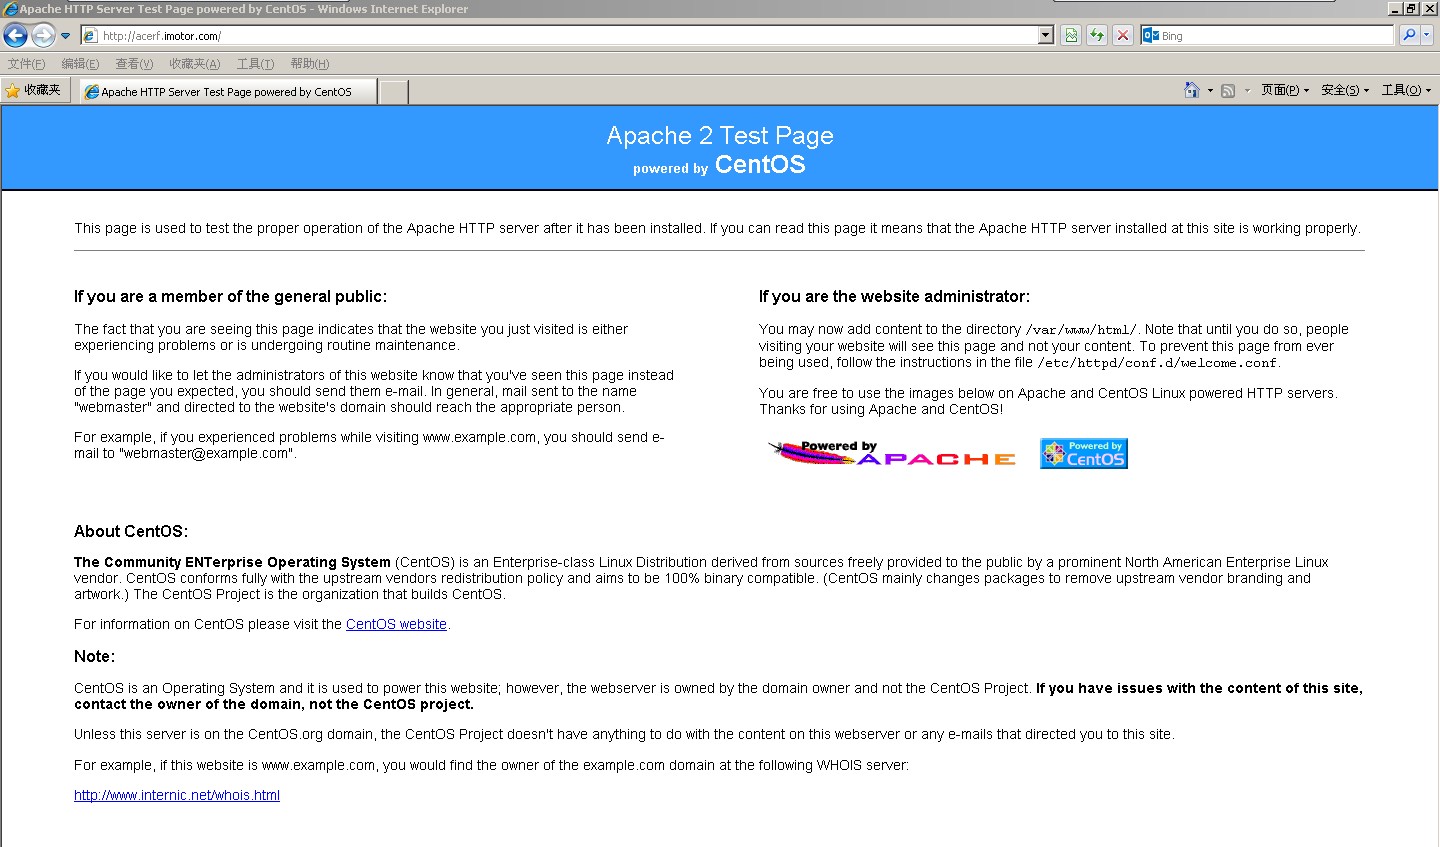This screenshot has width=1440, height=847.
Task: Open the 帮助(H) menu
Action: (x=310, y=64)
